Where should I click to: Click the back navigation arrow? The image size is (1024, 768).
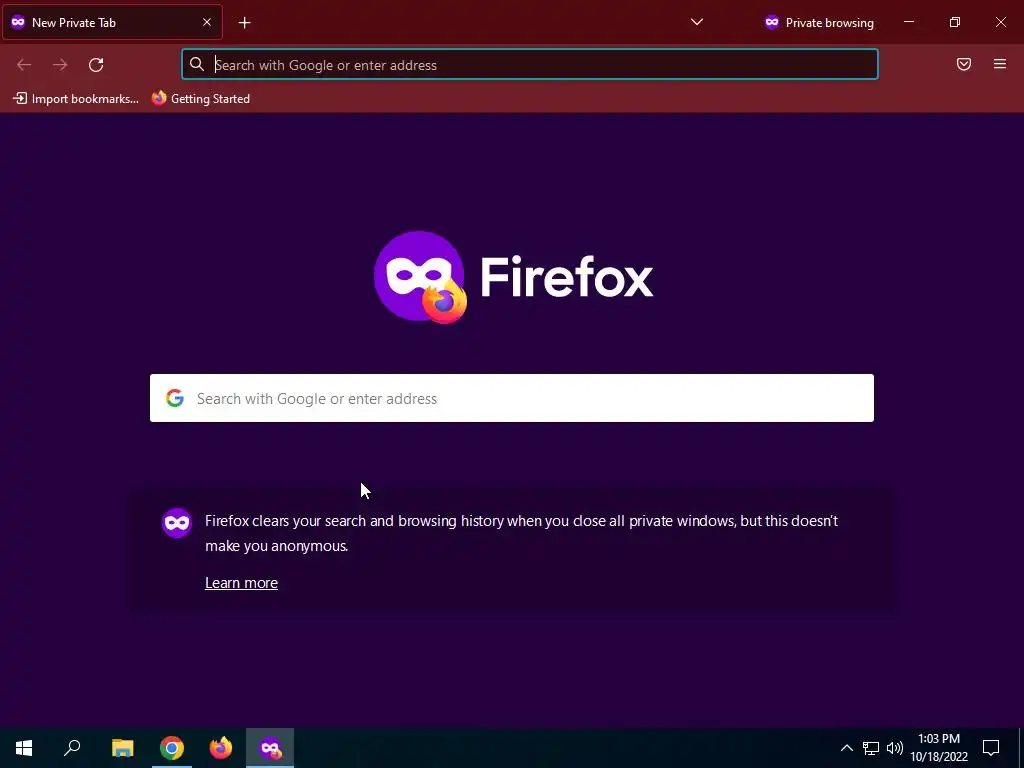[24, 65]
